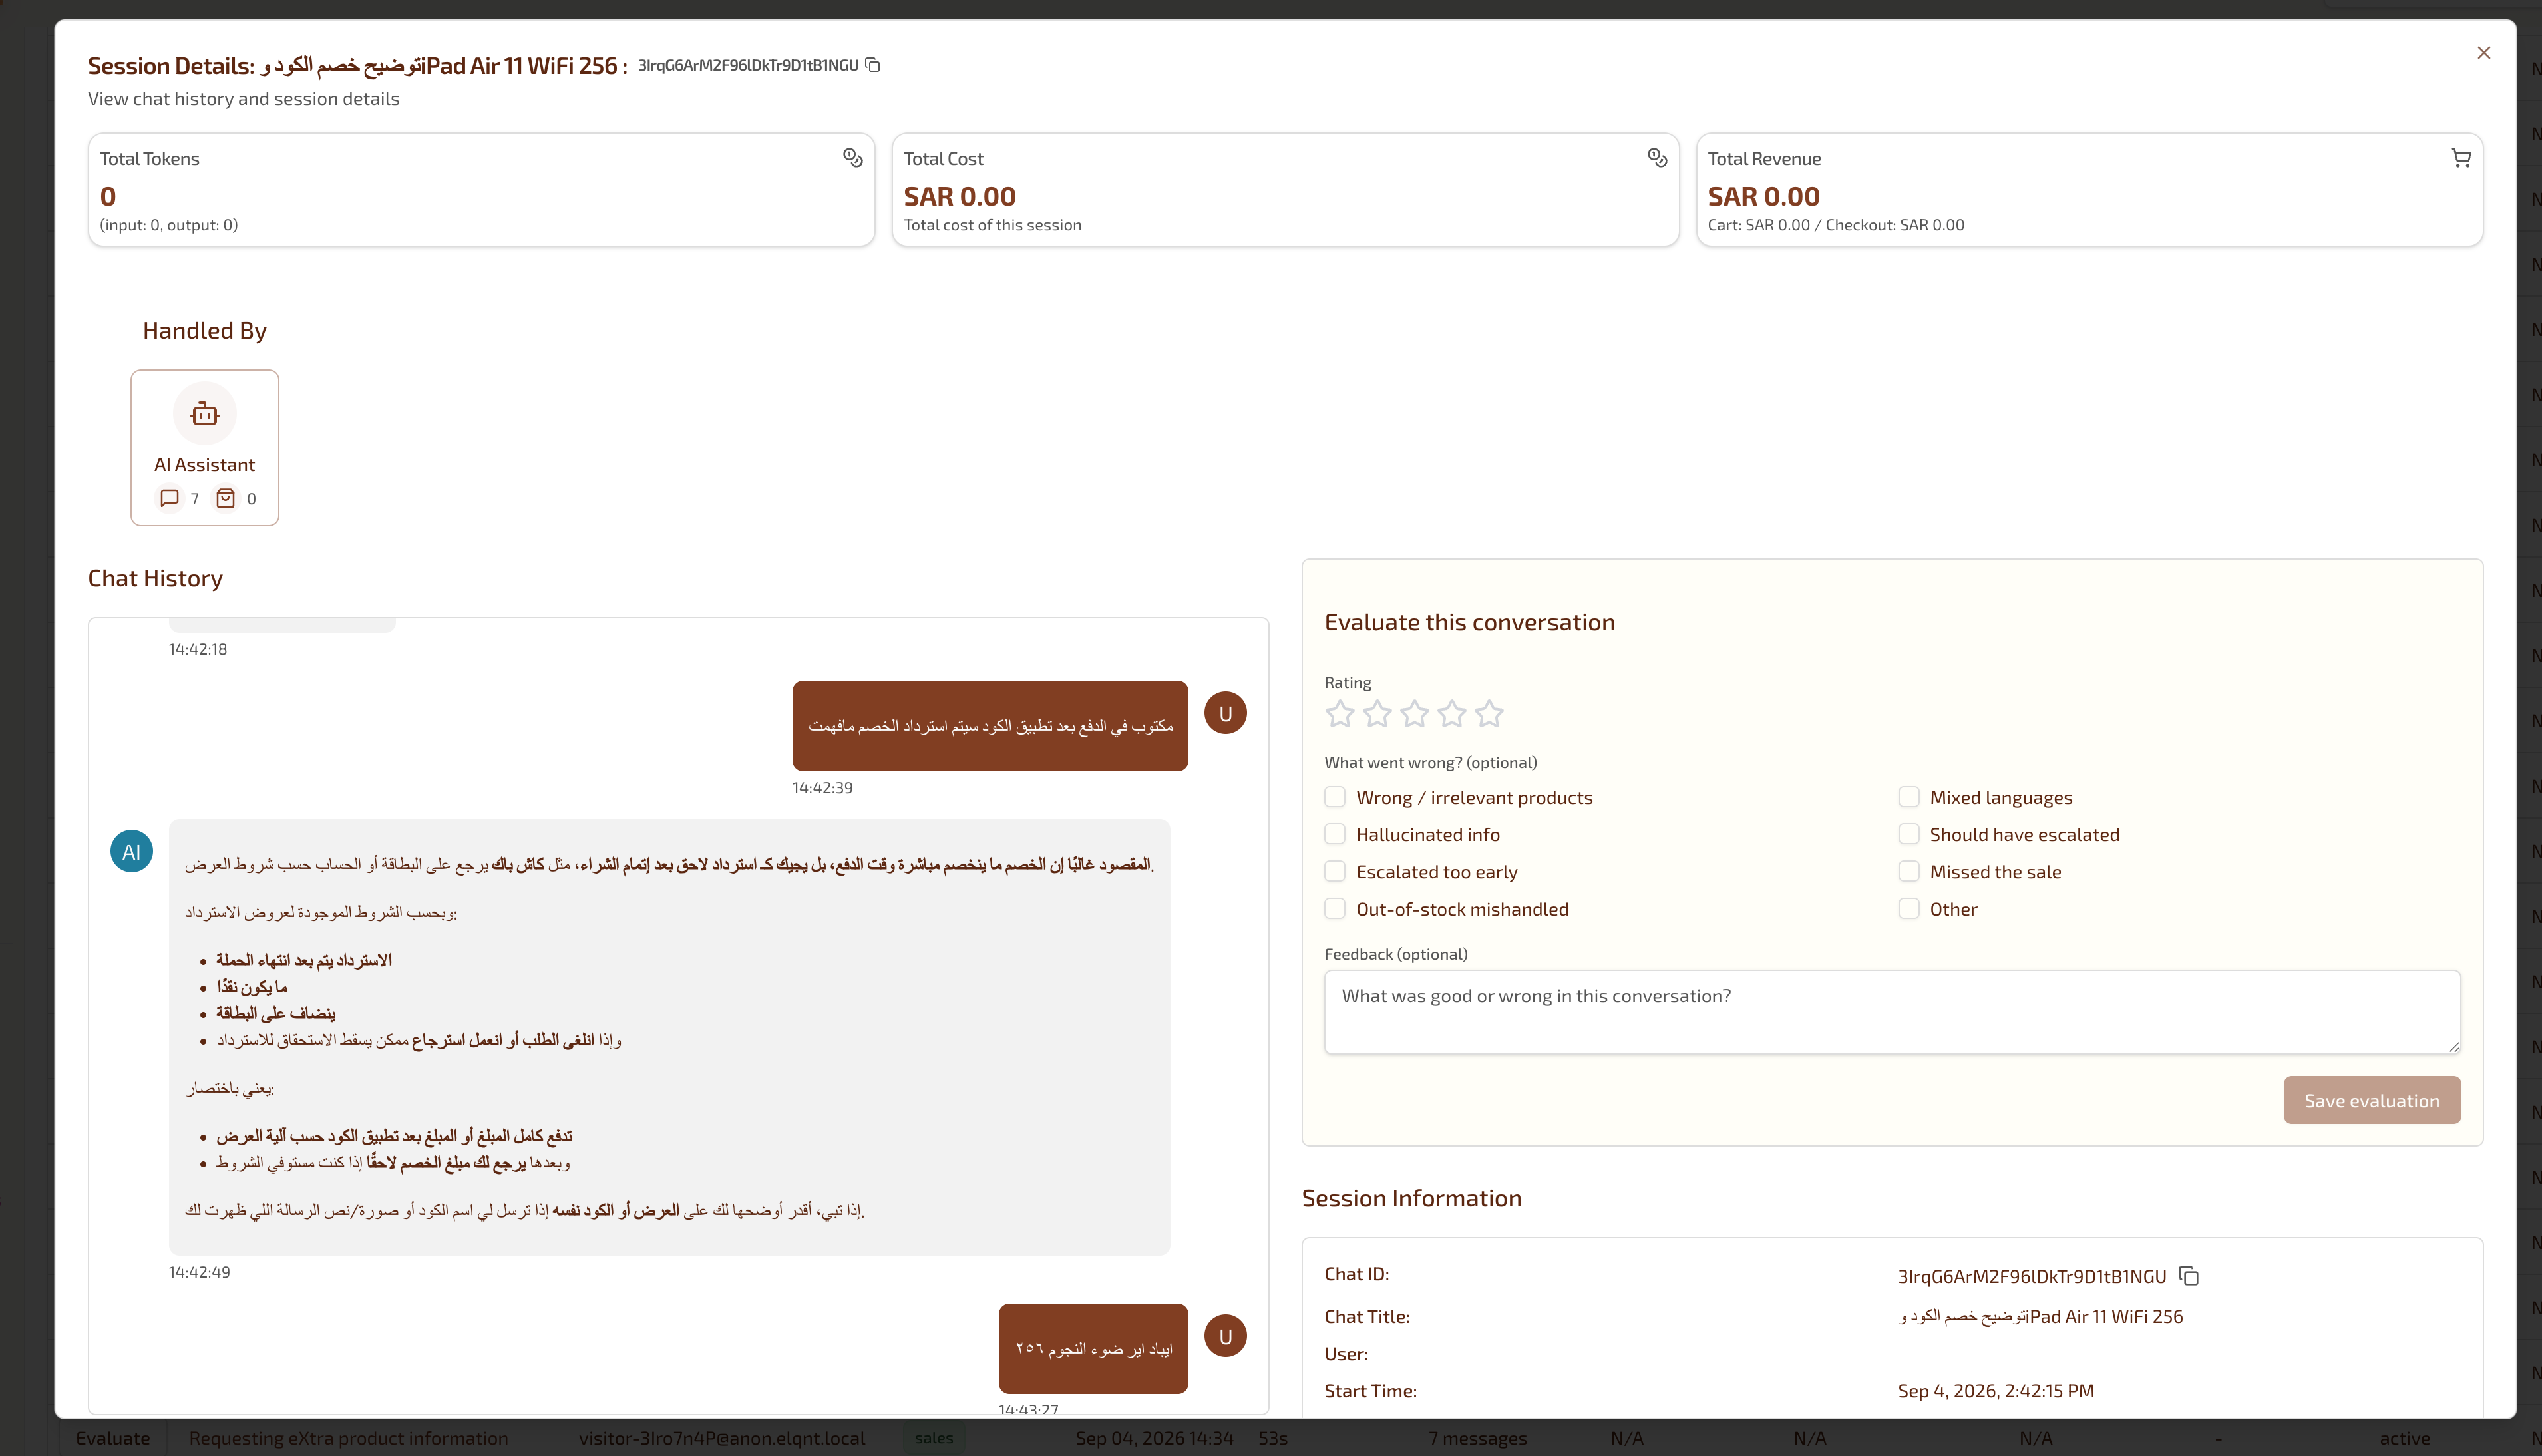This screenshot has width=2542, height=1456.
Task: Click the Start Time value Sep 4, 2026
Action: [x=1996, y=1391]
